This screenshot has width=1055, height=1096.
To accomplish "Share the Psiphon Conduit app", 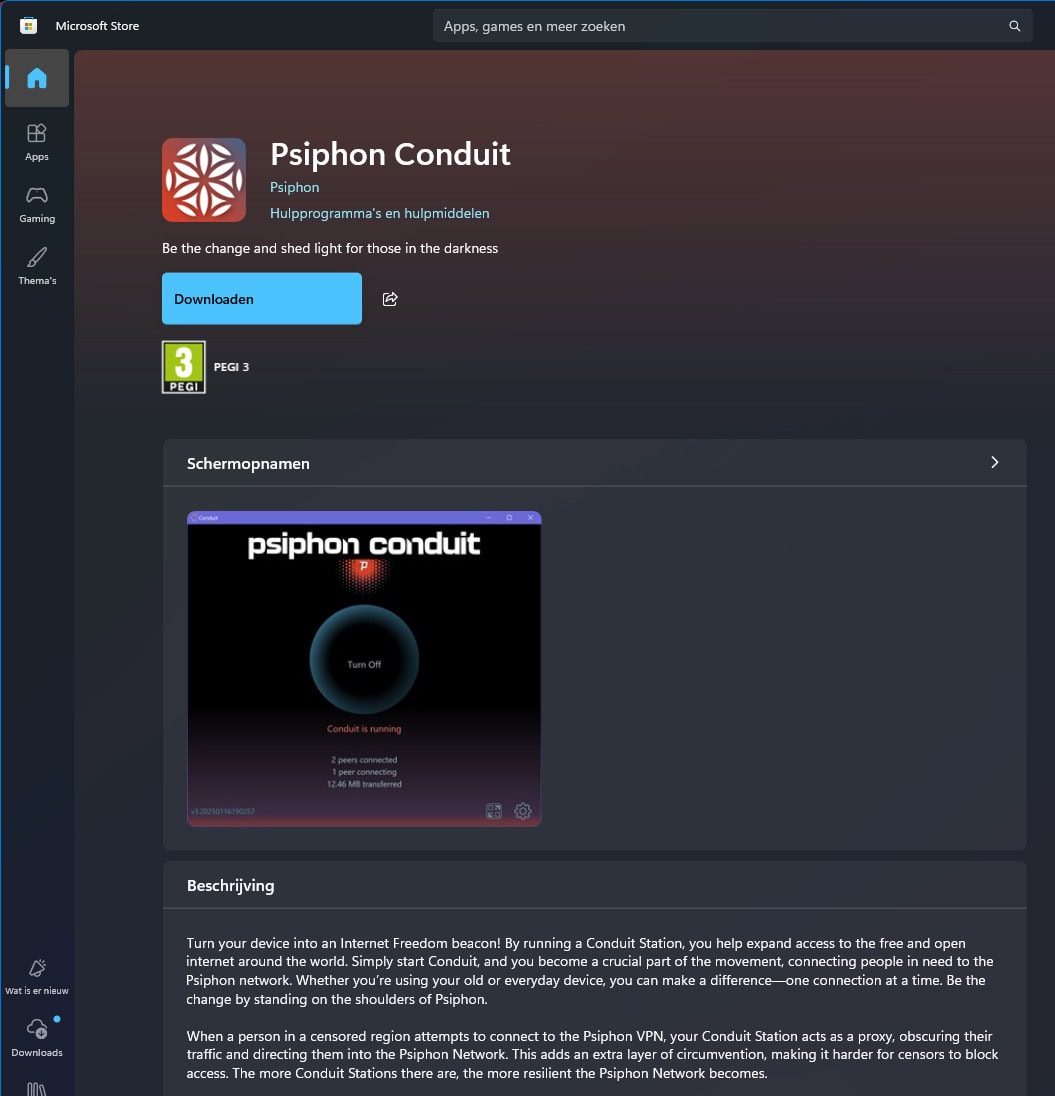I will pyautogui.click(x=390, y=299).
